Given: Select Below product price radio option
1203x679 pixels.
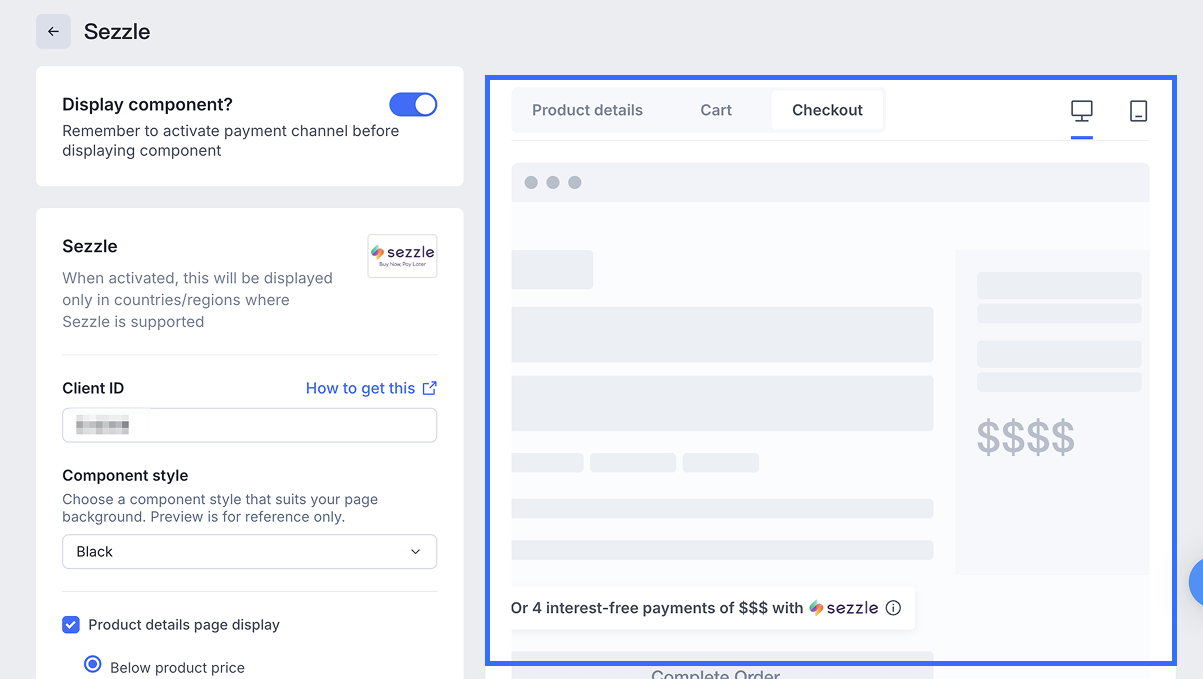Looking at the screenshot, I should 93,664.
